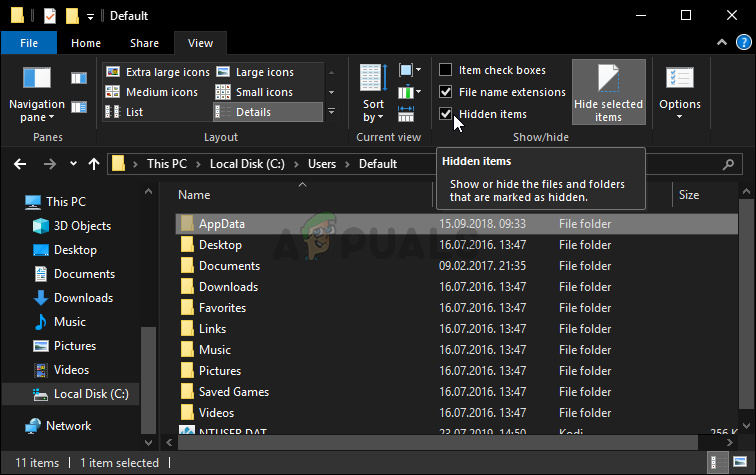Open the Navigation pane dropdown

coord(37,94)
